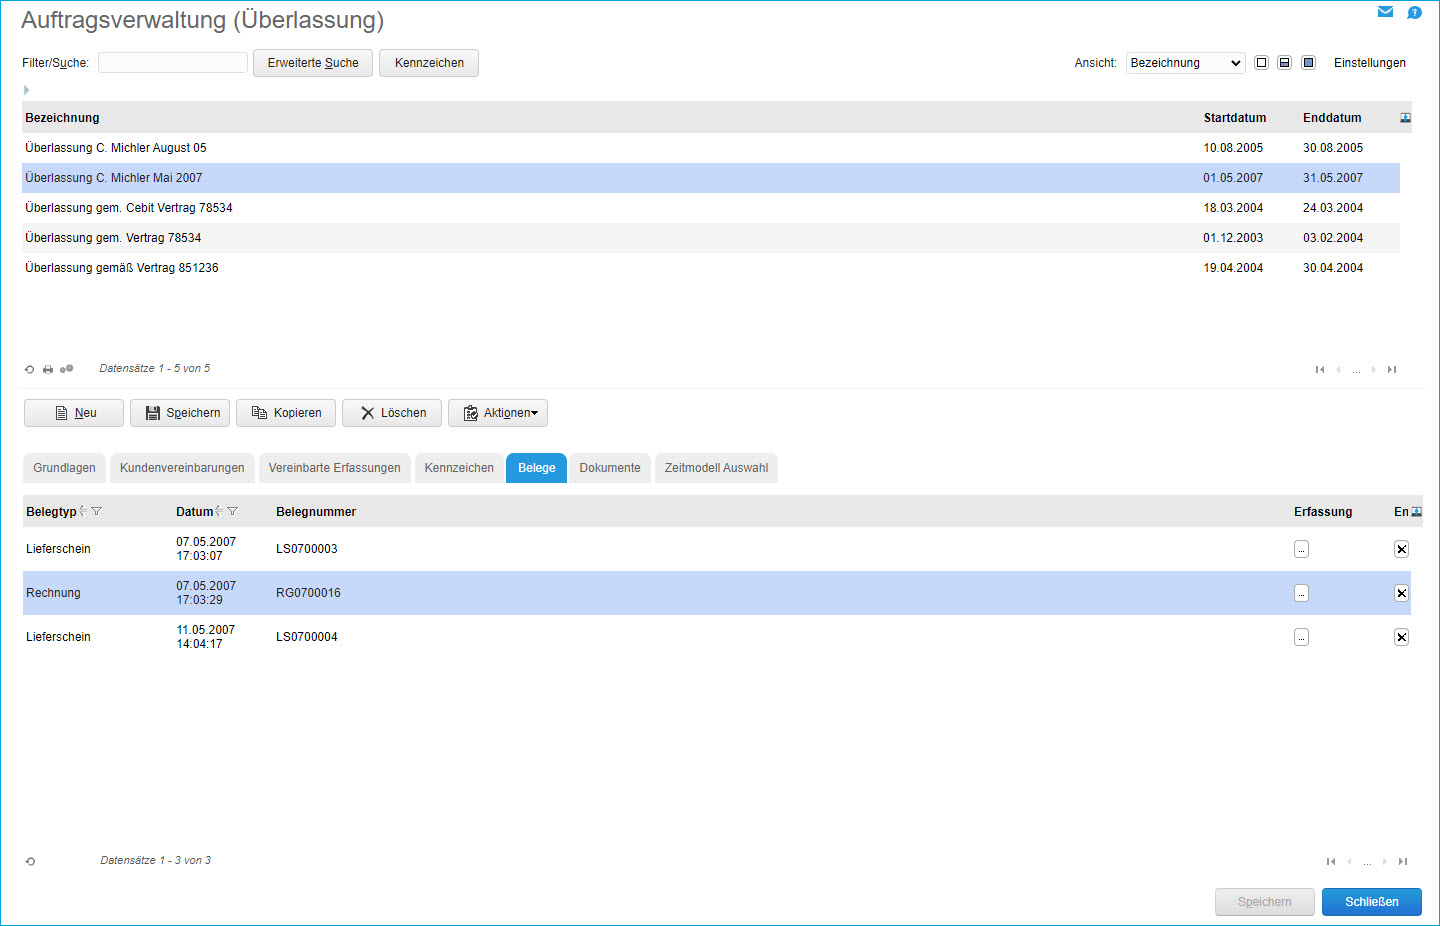Expand the small arrow under Filter/Suche

(26, 90)
